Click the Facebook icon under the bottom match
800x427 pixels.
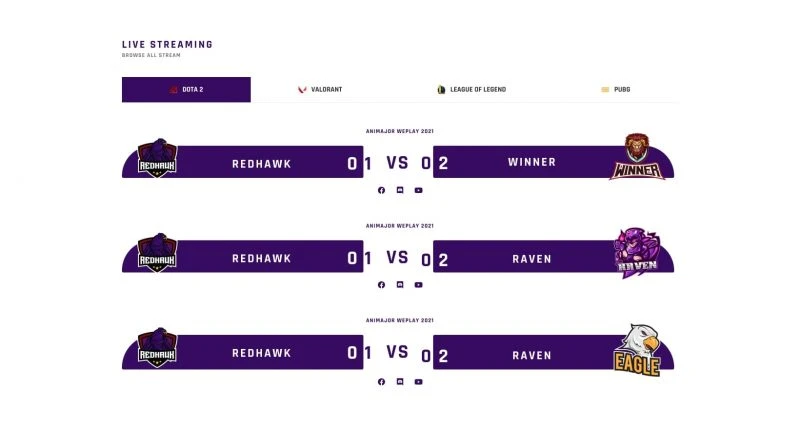[381, 381]
